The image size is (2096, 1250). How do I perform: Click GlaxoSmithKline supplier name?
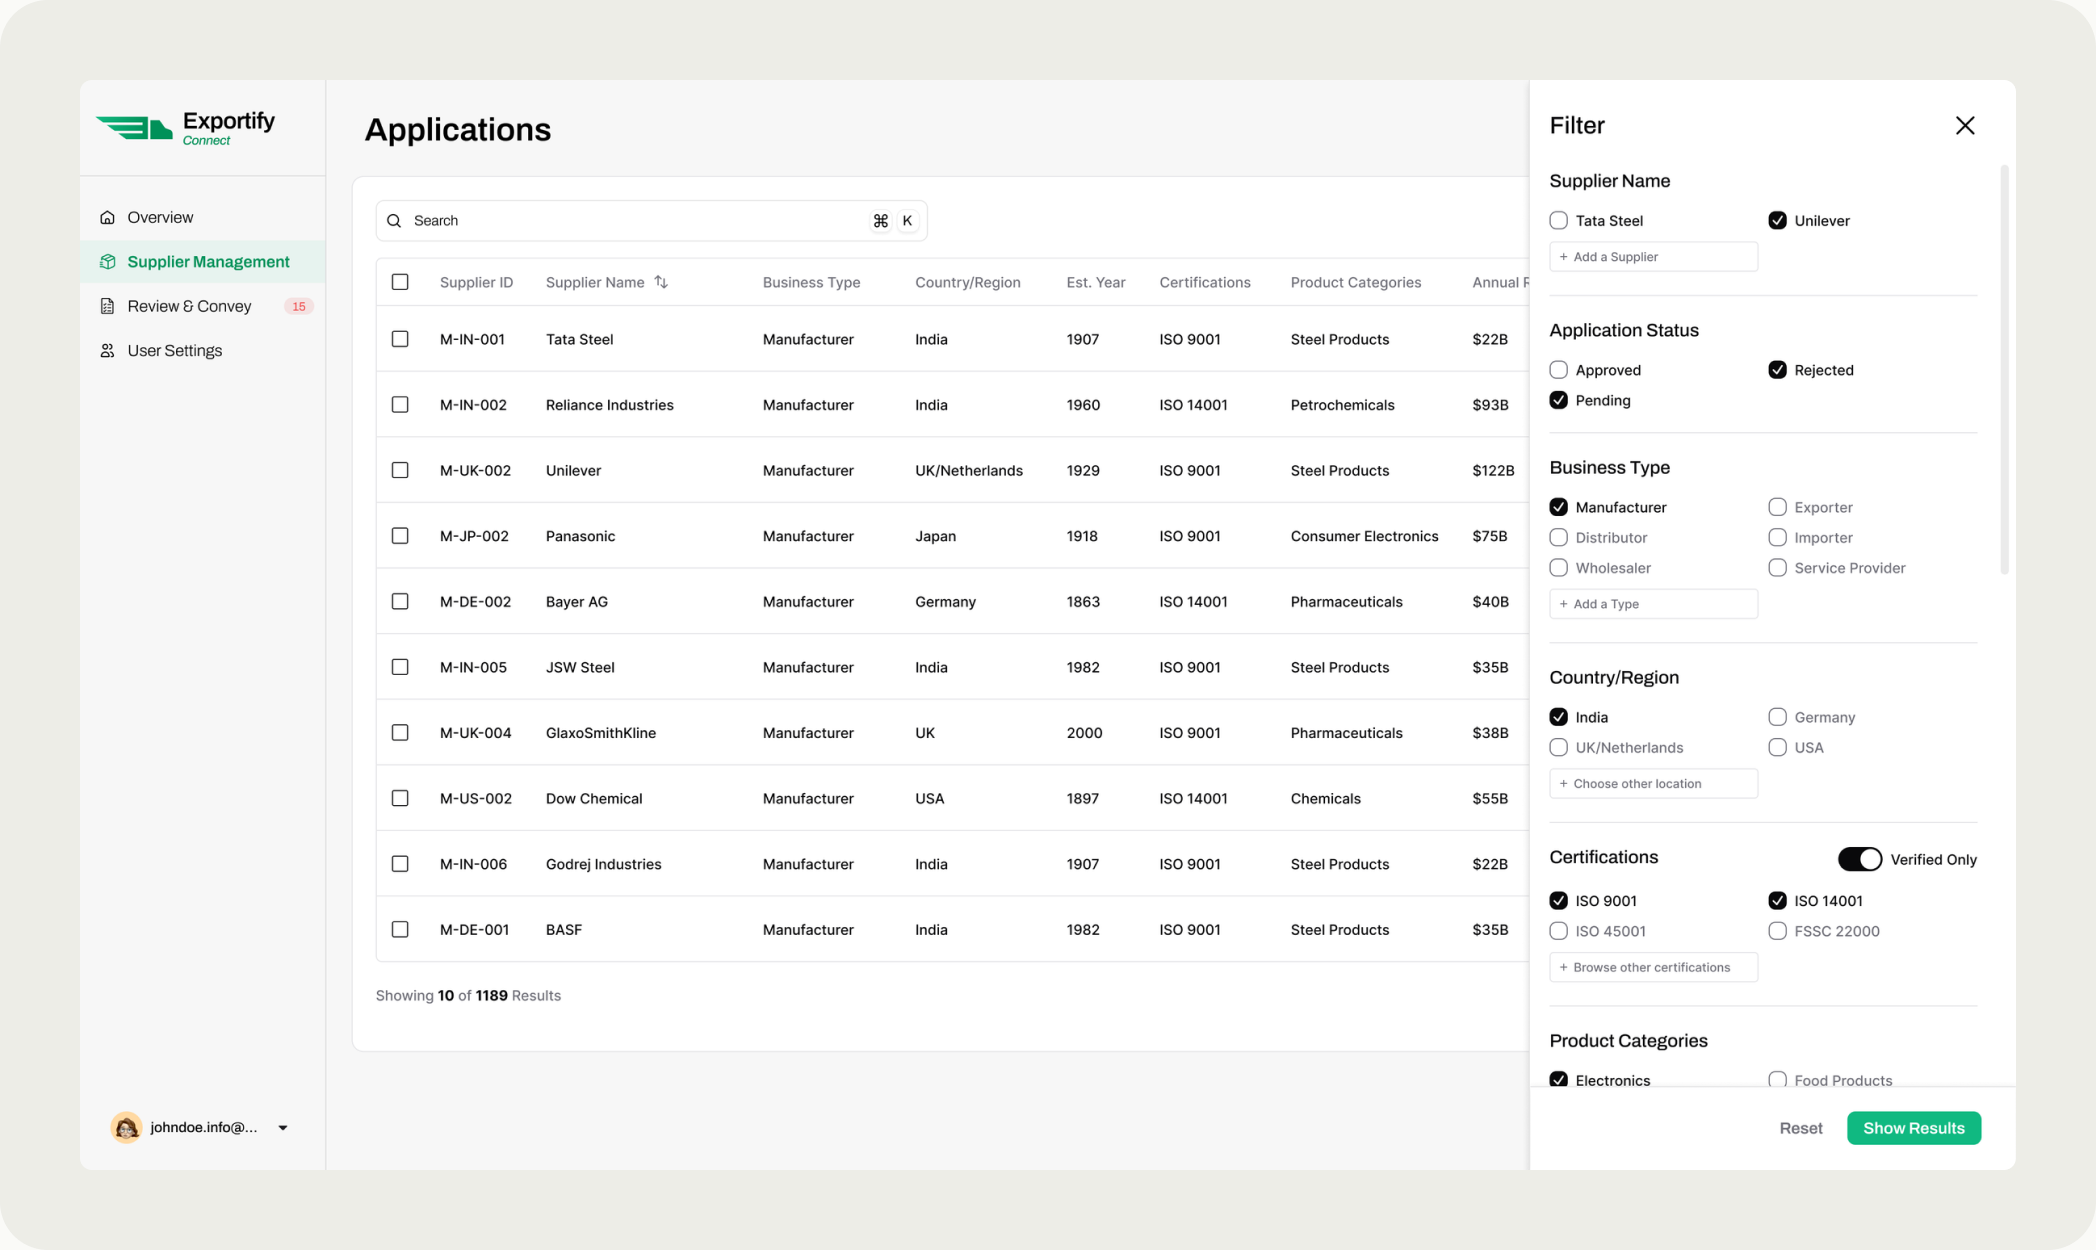(x=600, y=733)
